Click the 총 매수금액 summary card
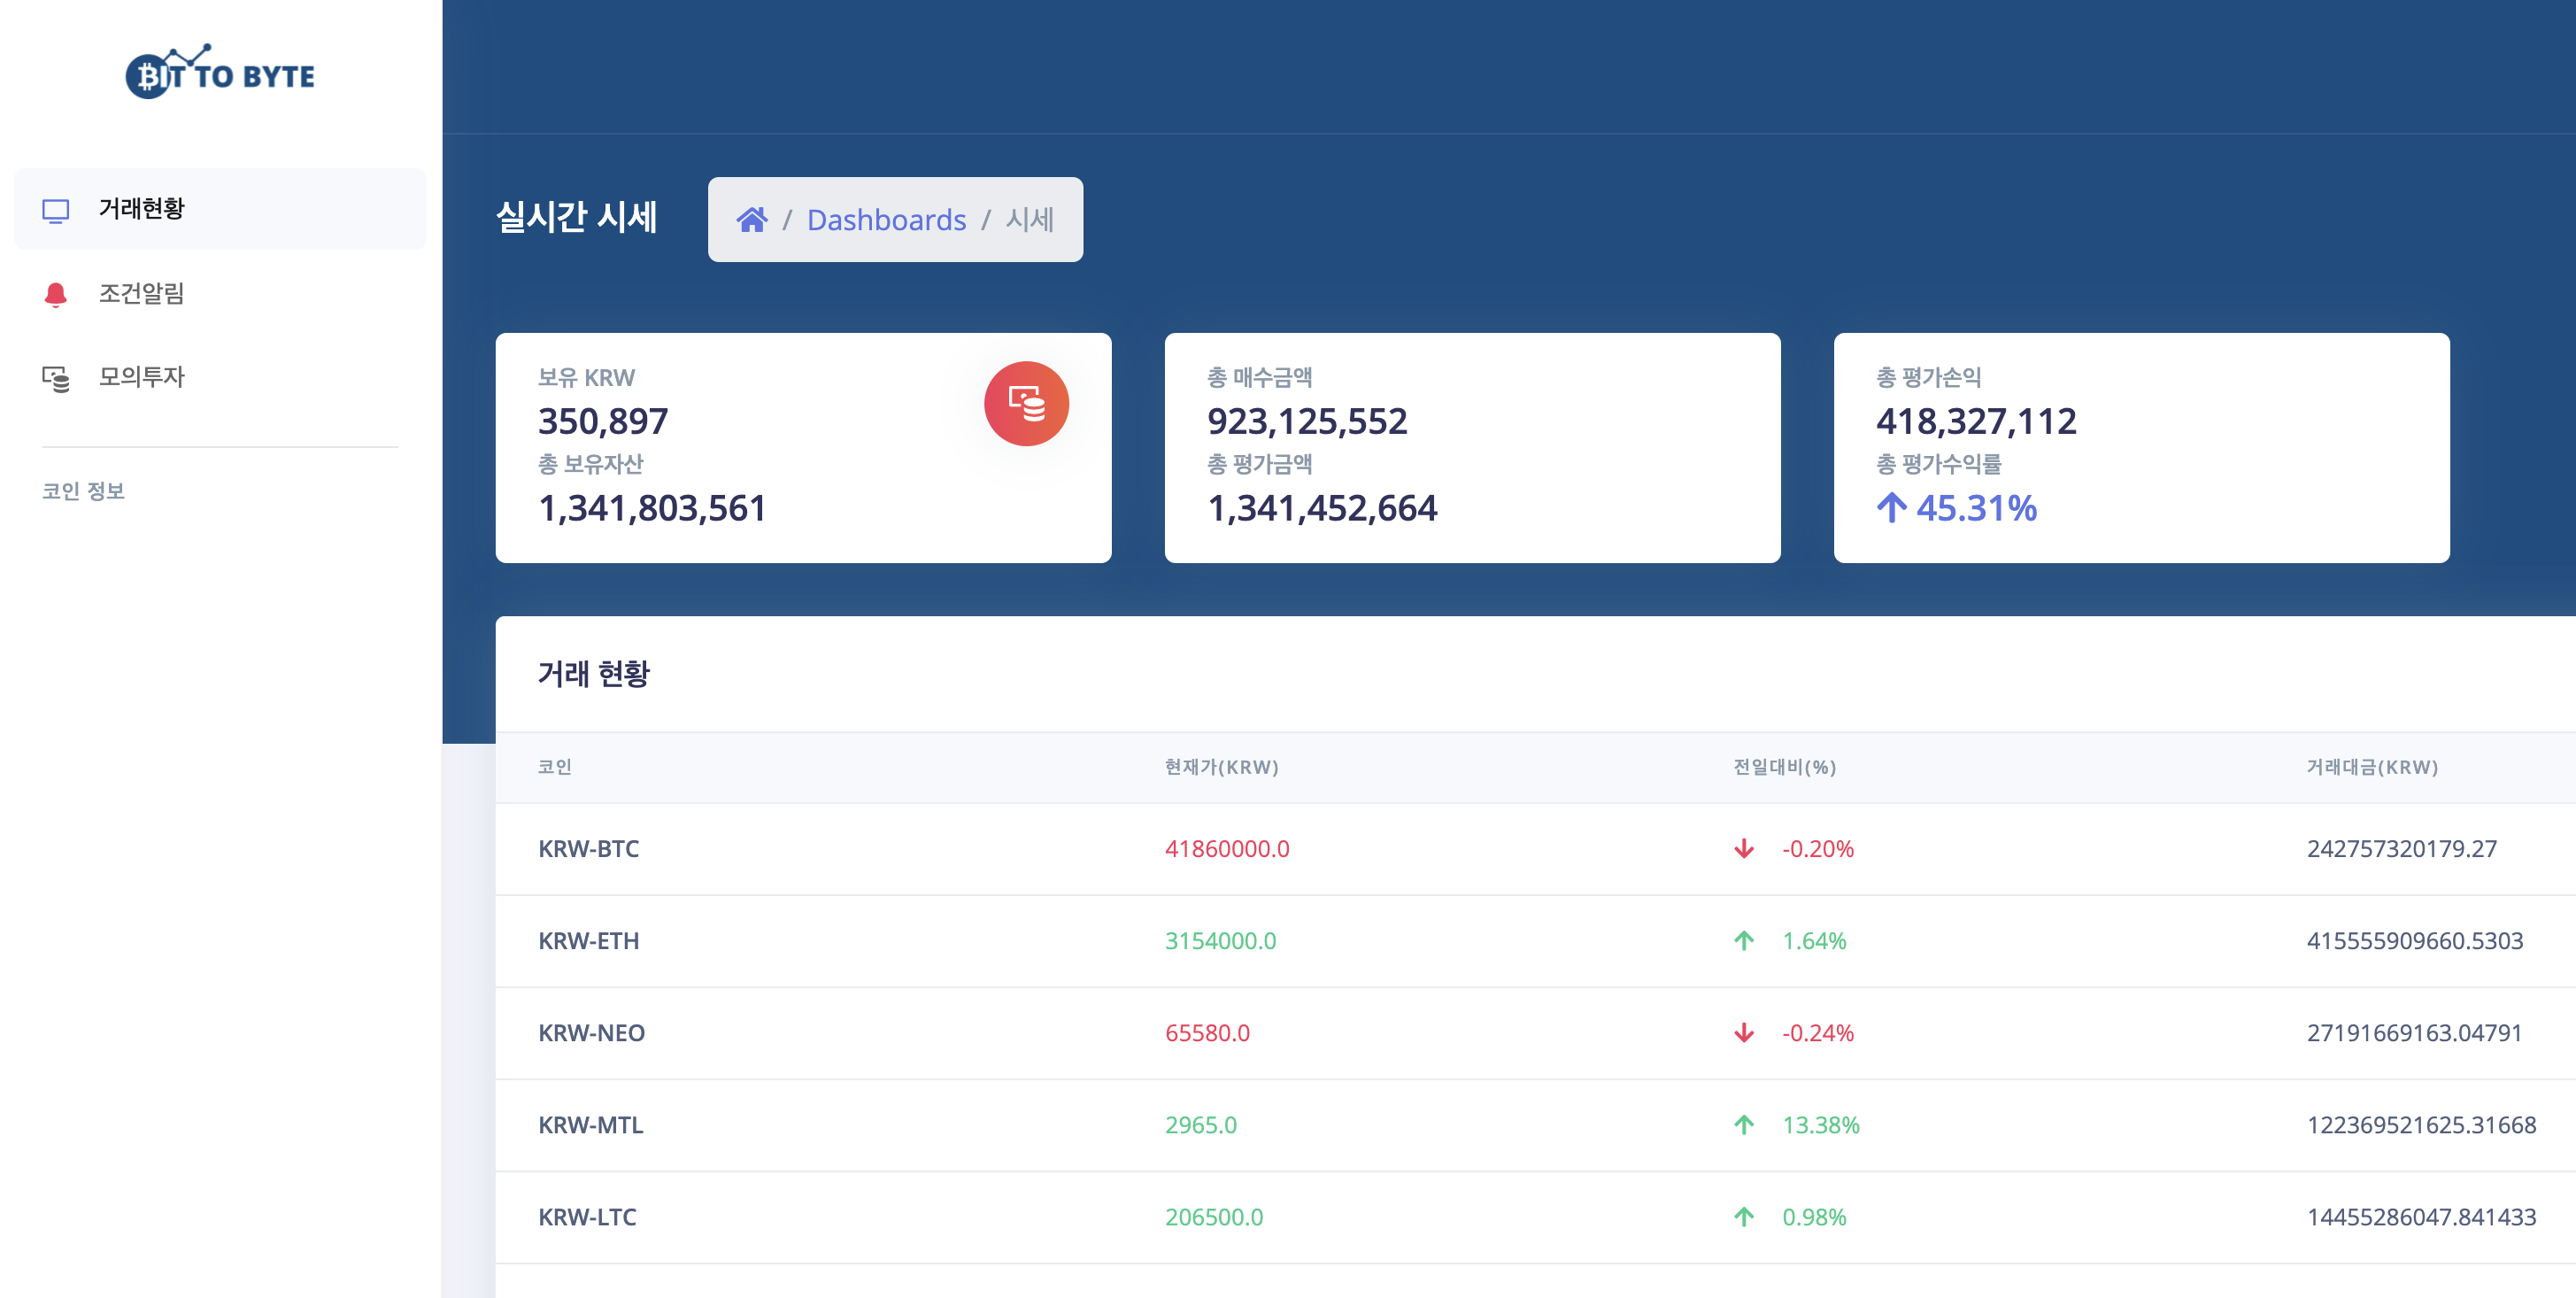 click(x=1472, y=448)
